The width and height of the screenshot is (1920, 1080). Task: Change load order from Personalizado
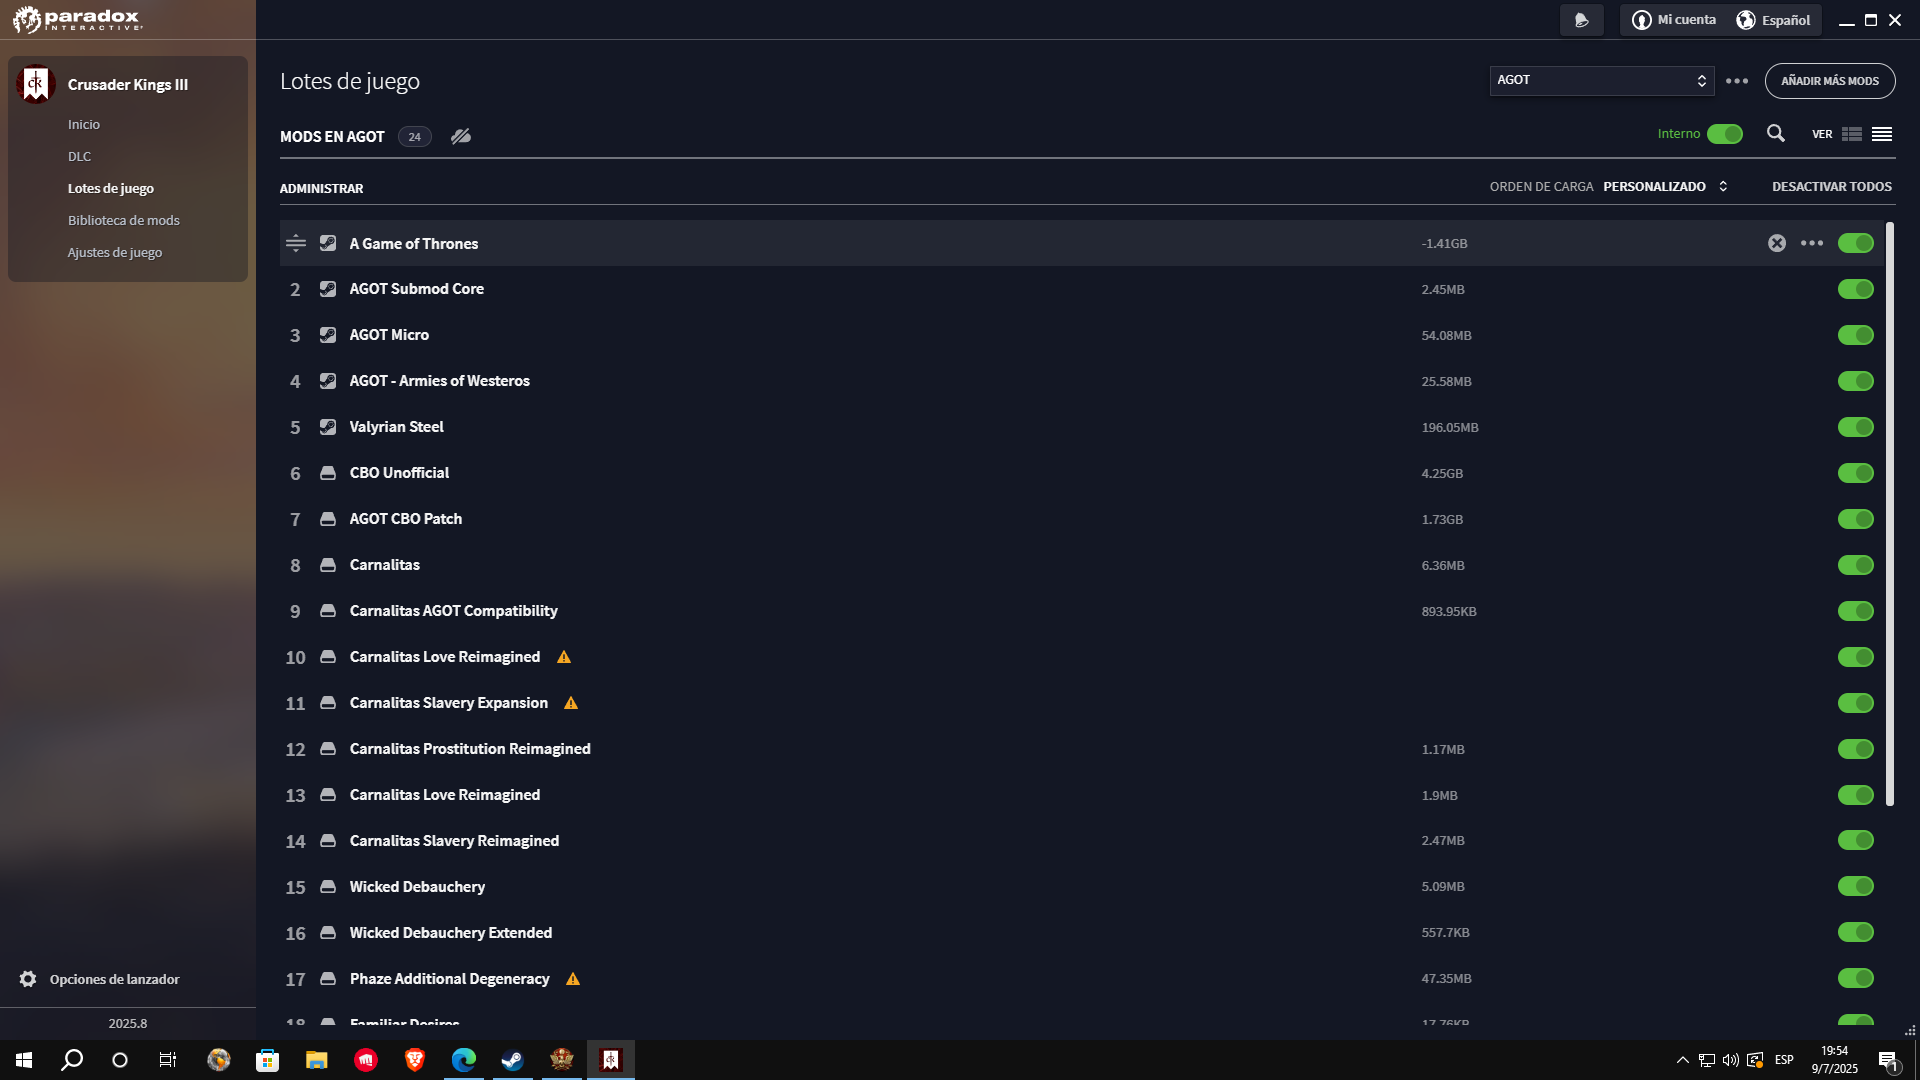pyautogui.click(x=1665, y=187)
